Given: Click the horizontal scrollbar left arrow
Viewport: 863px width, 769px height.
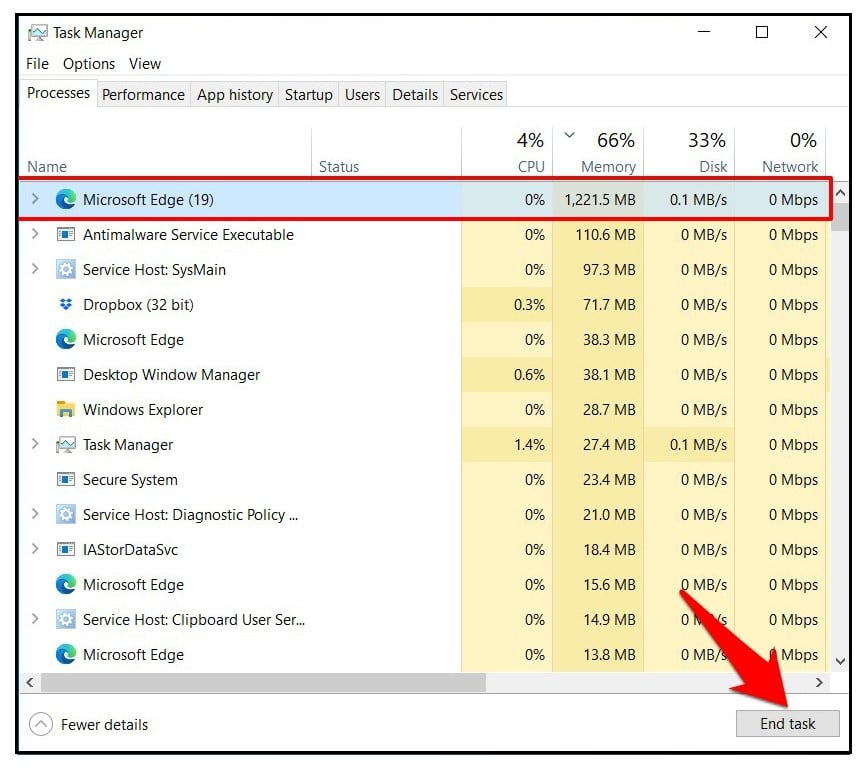Looking at the screenshot, I should point(30,683).
